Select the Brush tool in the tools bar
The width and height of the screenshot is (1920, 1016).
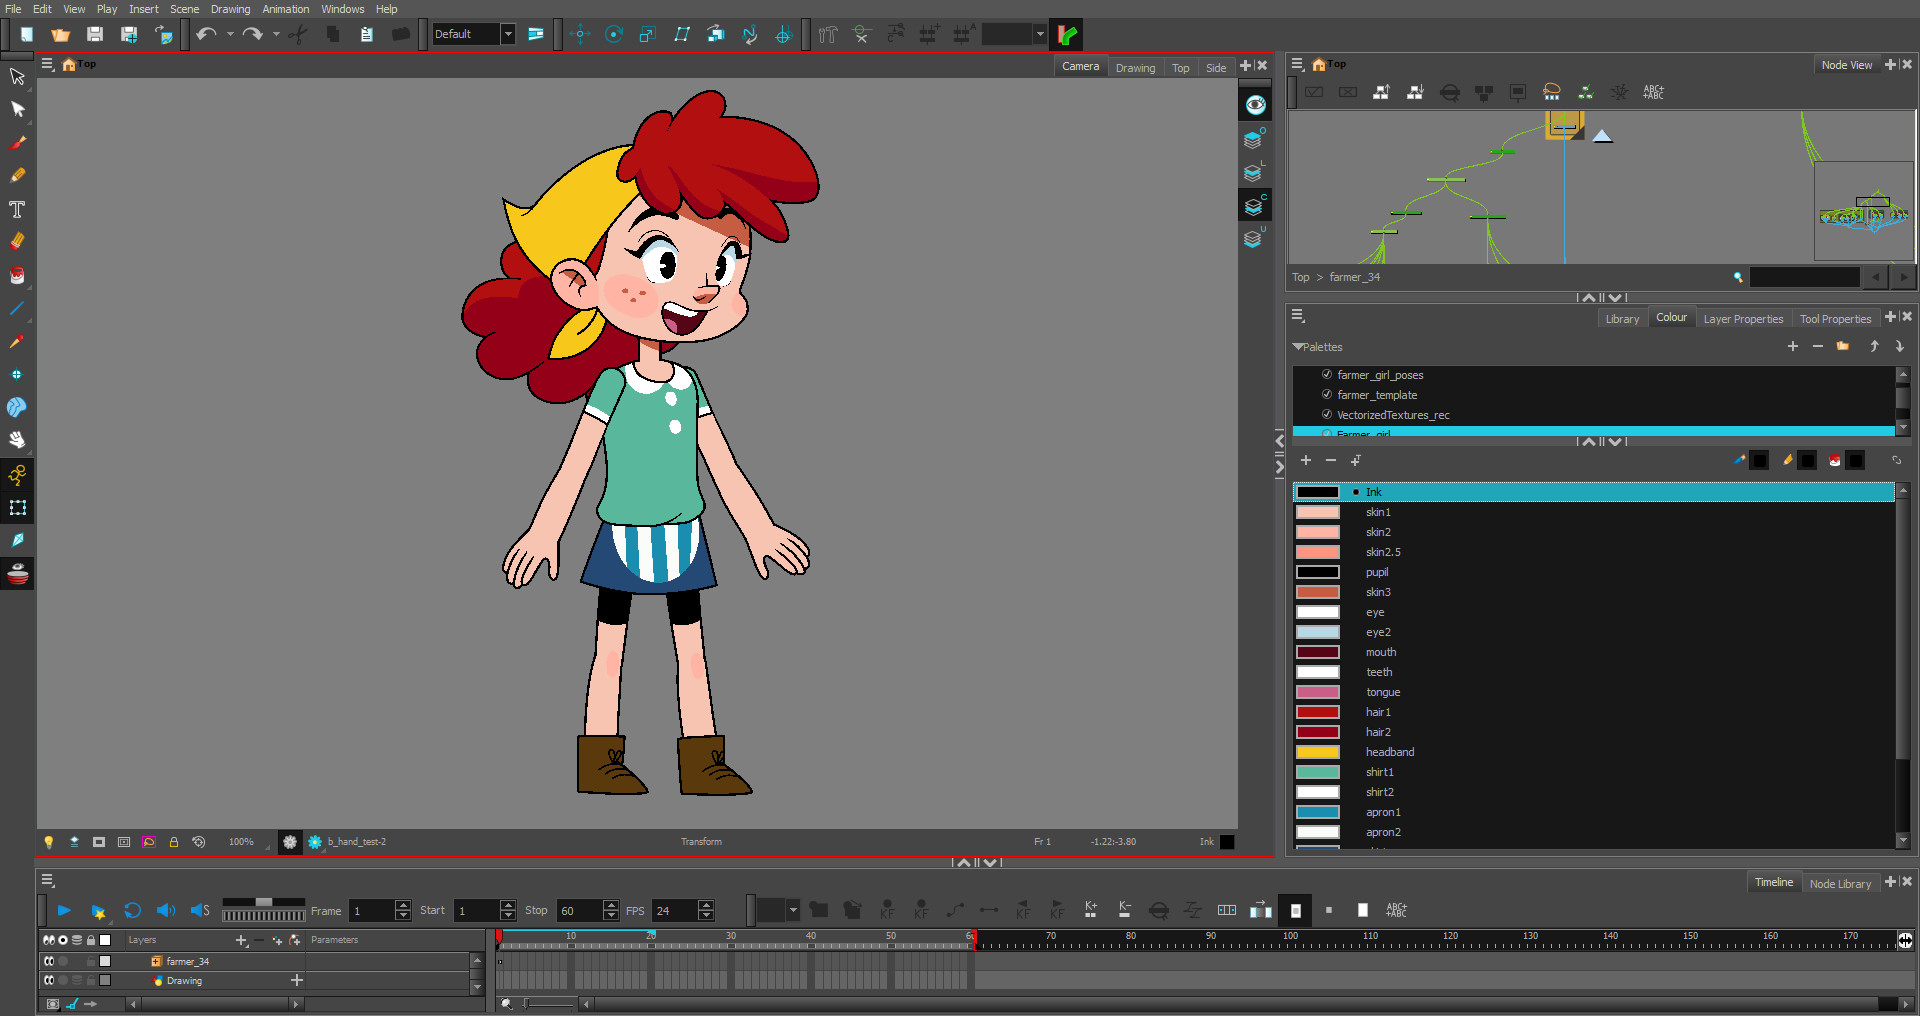tap(17, 142)
